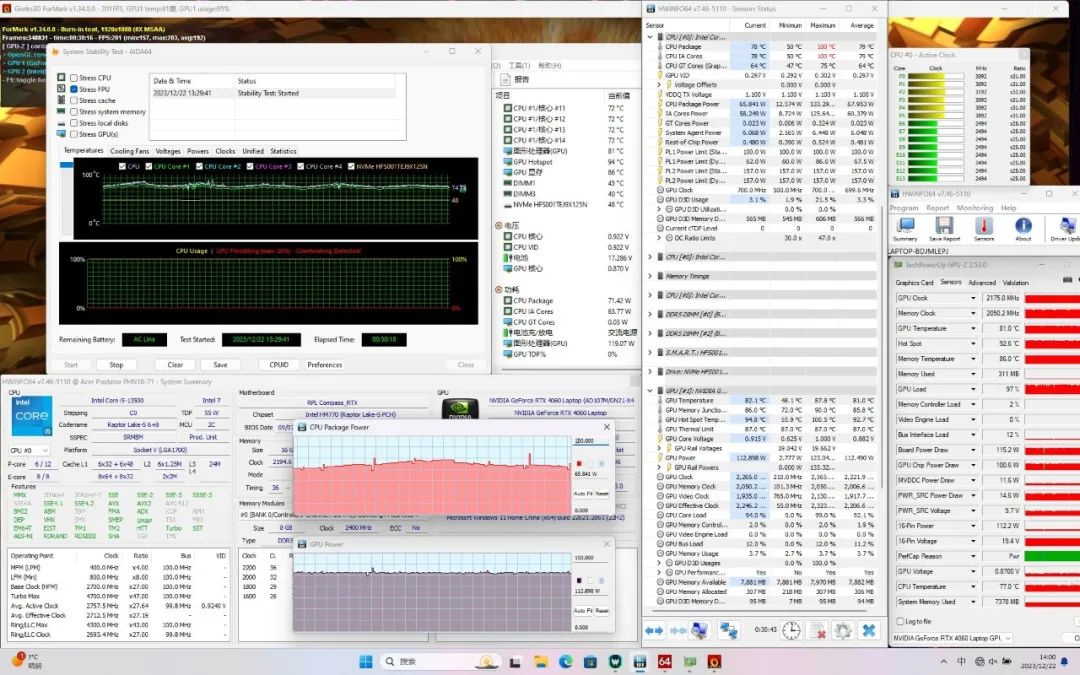Switch to Statistics tab in AIDA64
The width and height of the screenshot is (1080, 675).
coord(283,151)
